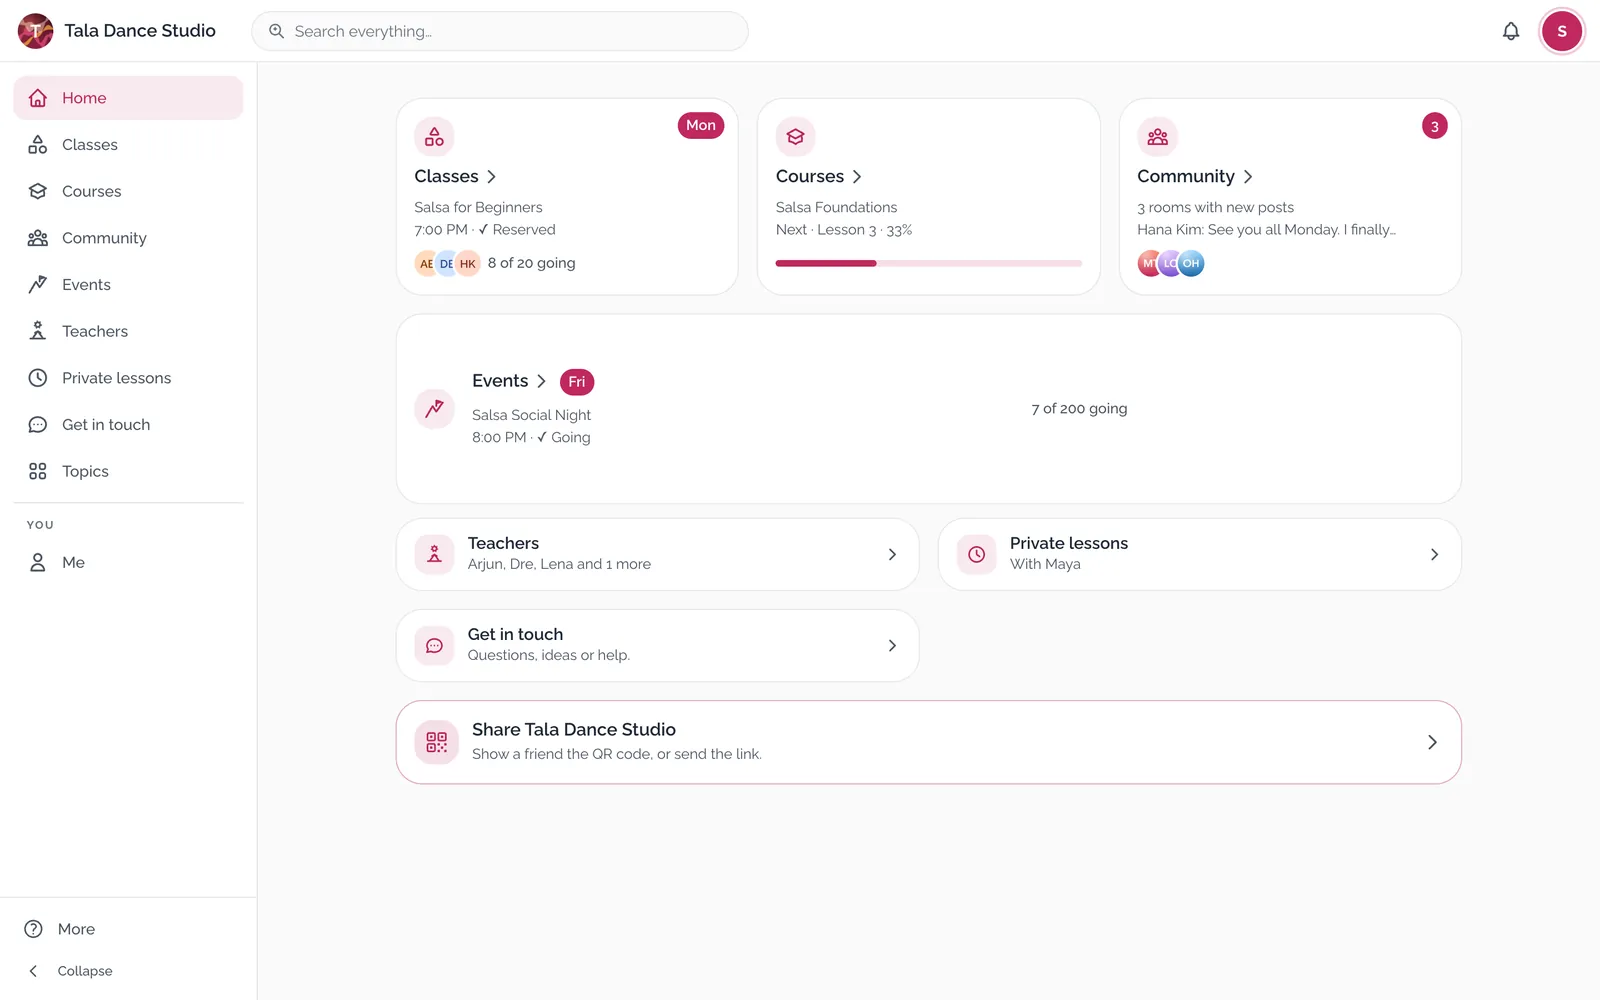Open Private lessons in sidebar

(x=128, y=378)
